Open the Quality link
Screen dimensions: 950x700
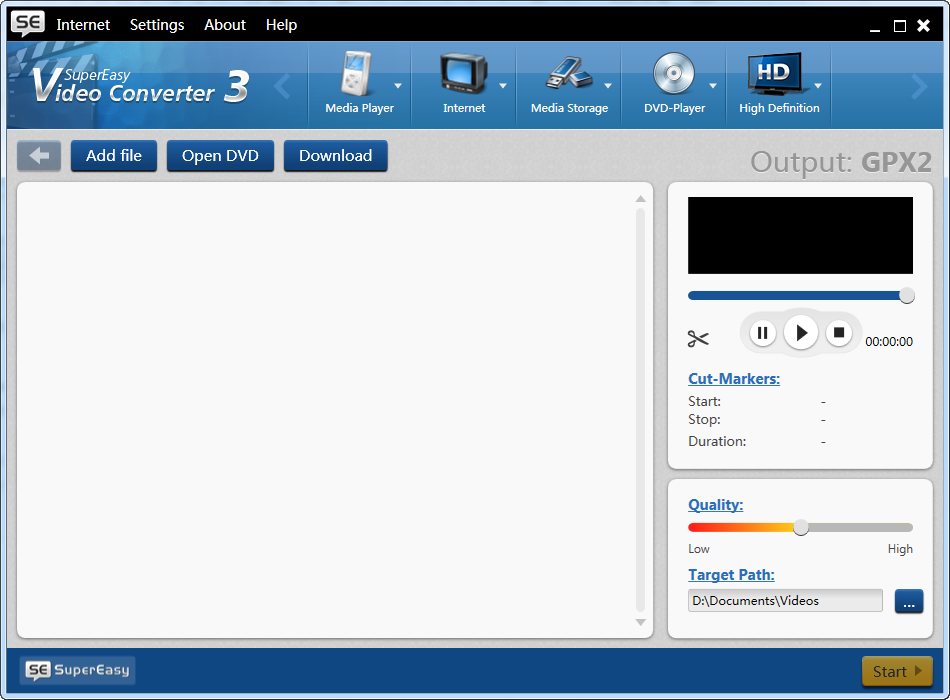(716, 505)
